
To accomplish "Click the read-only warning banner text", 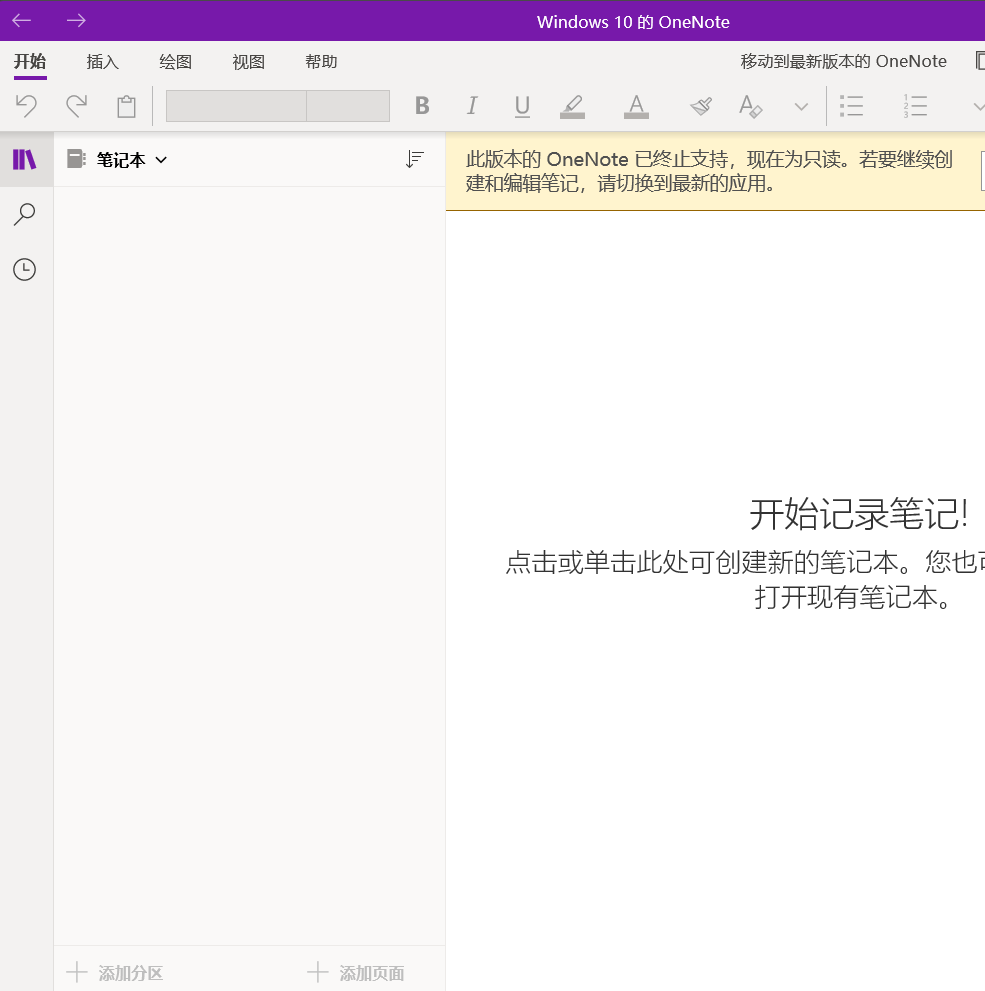I will coord(709,171).
